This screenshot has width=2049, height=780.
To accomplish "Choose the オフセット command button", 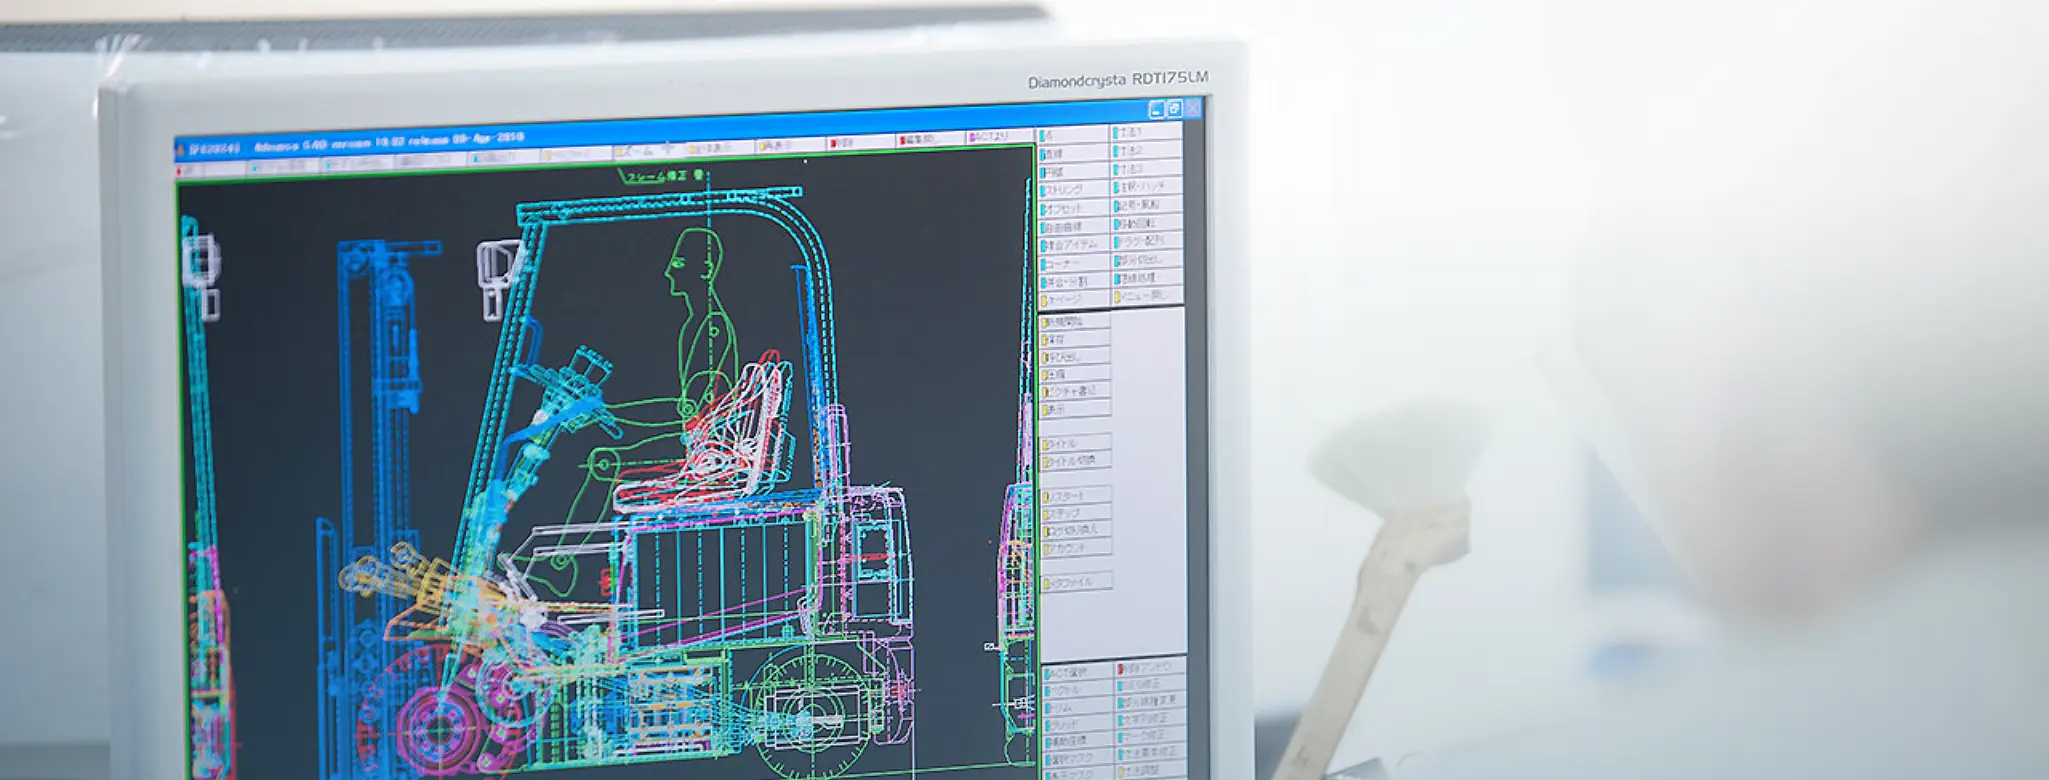I will coord(1074,208).
